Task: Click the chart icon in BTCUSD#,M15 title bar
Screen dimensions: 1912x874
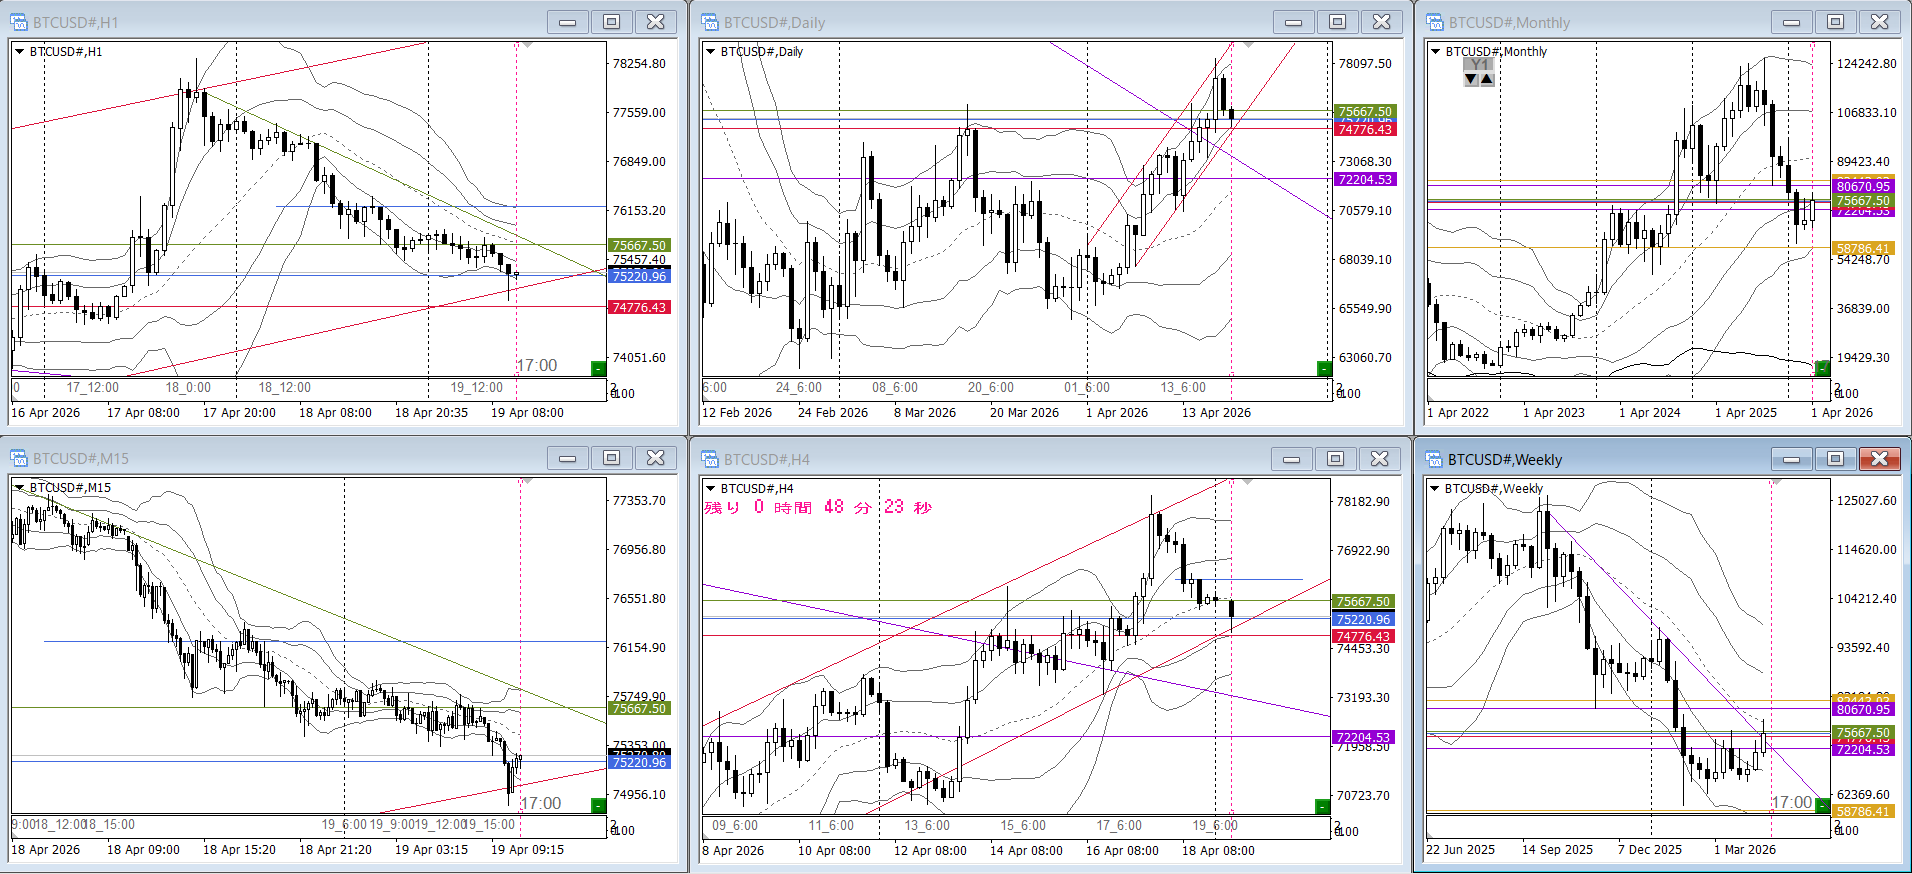Action: click(19, 458)
